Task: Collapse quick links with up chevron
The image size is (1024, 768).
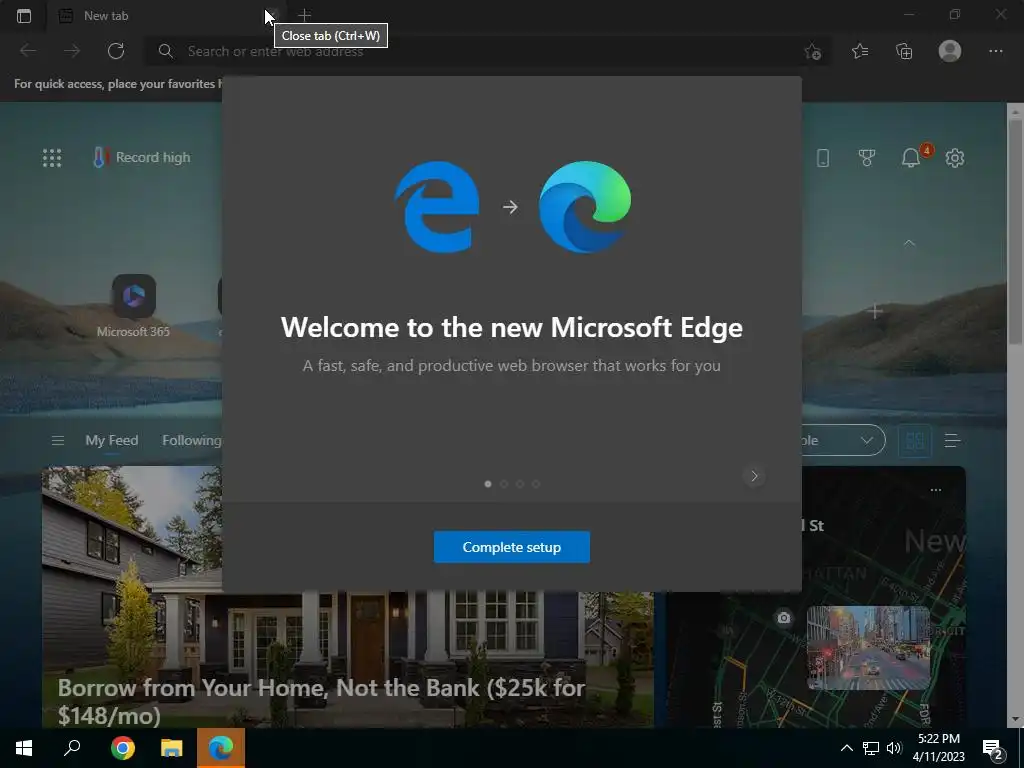Action: 909,242
